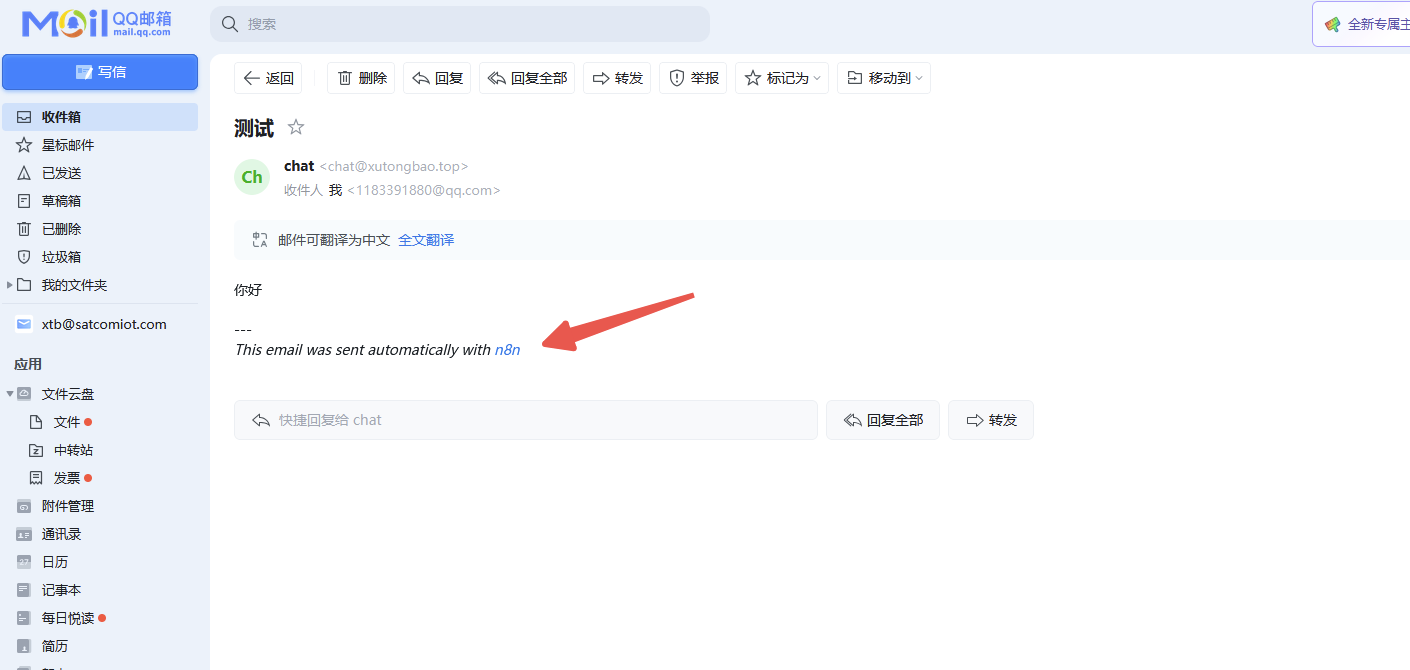This screenshot has height=670, width=1410.
Task: Click the search box in the header
Action: click(460, 24)
